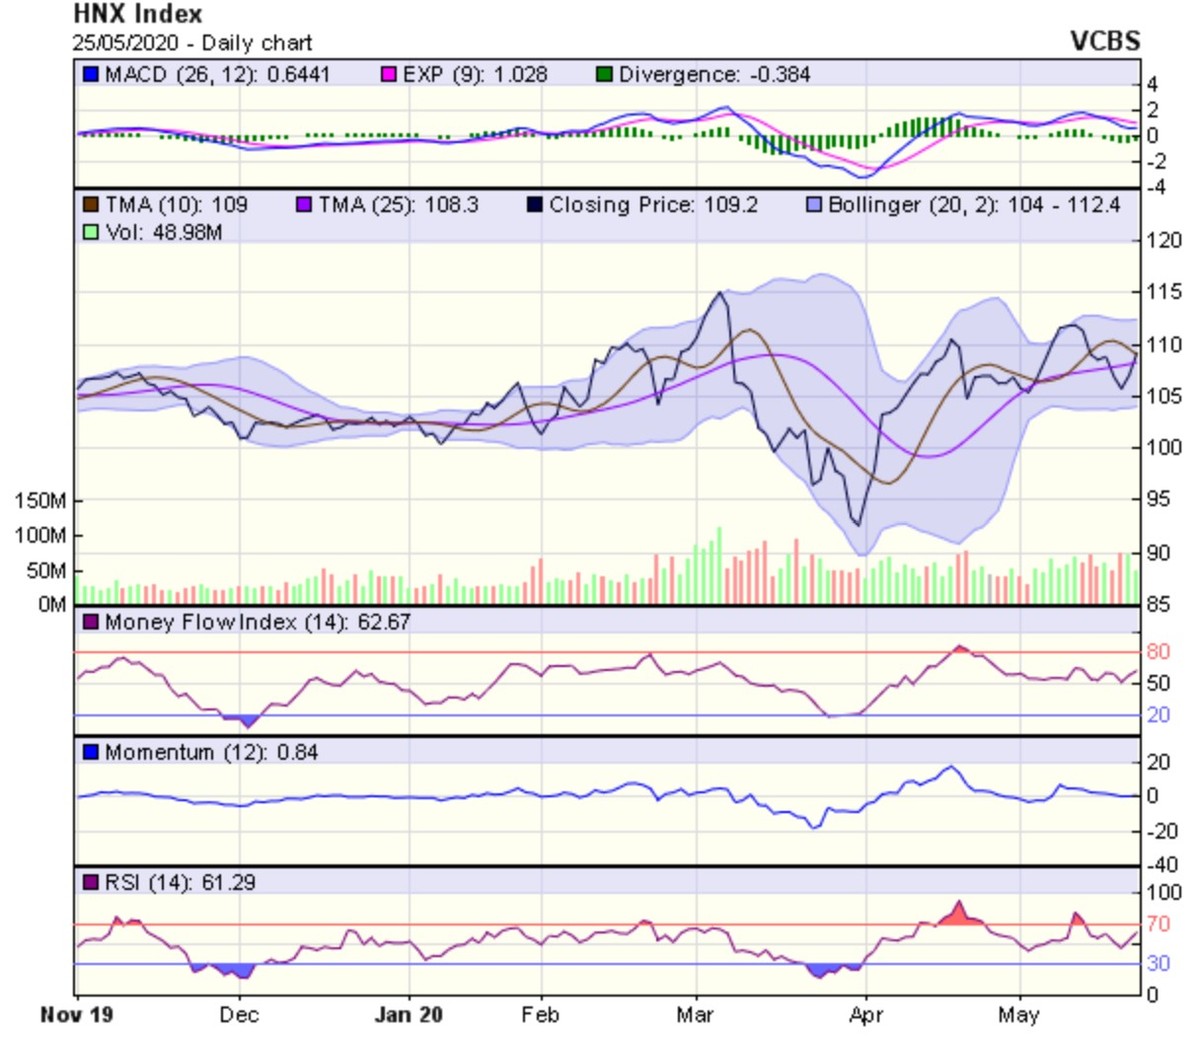
Task: Click the 120 price axis label
Action: tap(1163, 240)
